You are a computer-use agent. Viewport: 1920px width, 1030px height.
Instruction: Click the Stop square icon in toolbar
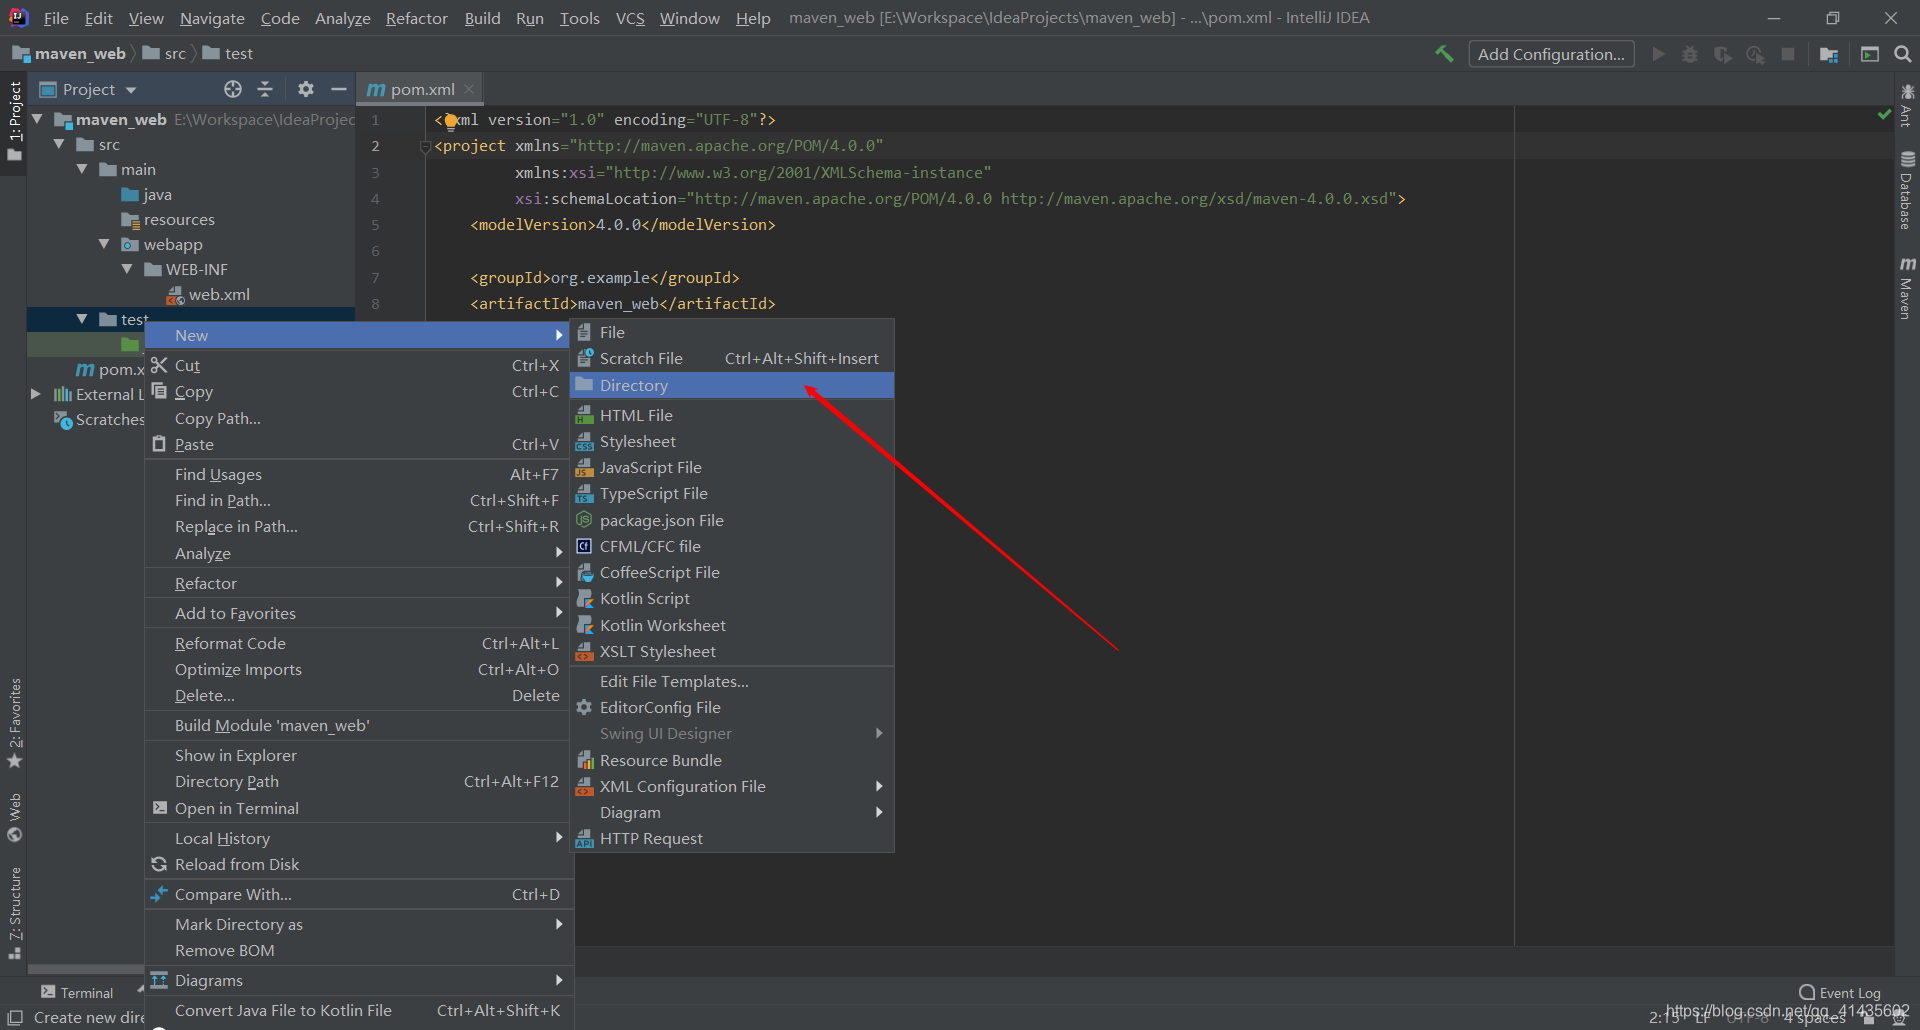point(1788,54)
